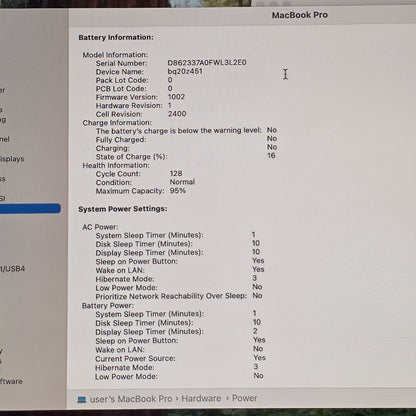Click Display Sleep Timer value 2 under Battery Power
The image size is (416, 416).
coord(255,331)
